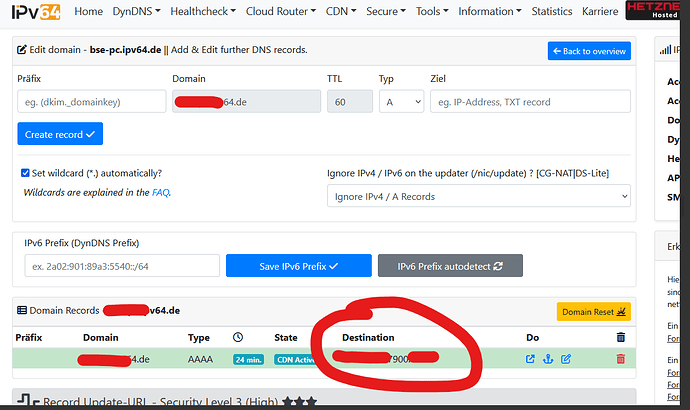Click the Hetzner Hosted logo
The width and height of the screenshot is (690, 410).
click(658, 12)
